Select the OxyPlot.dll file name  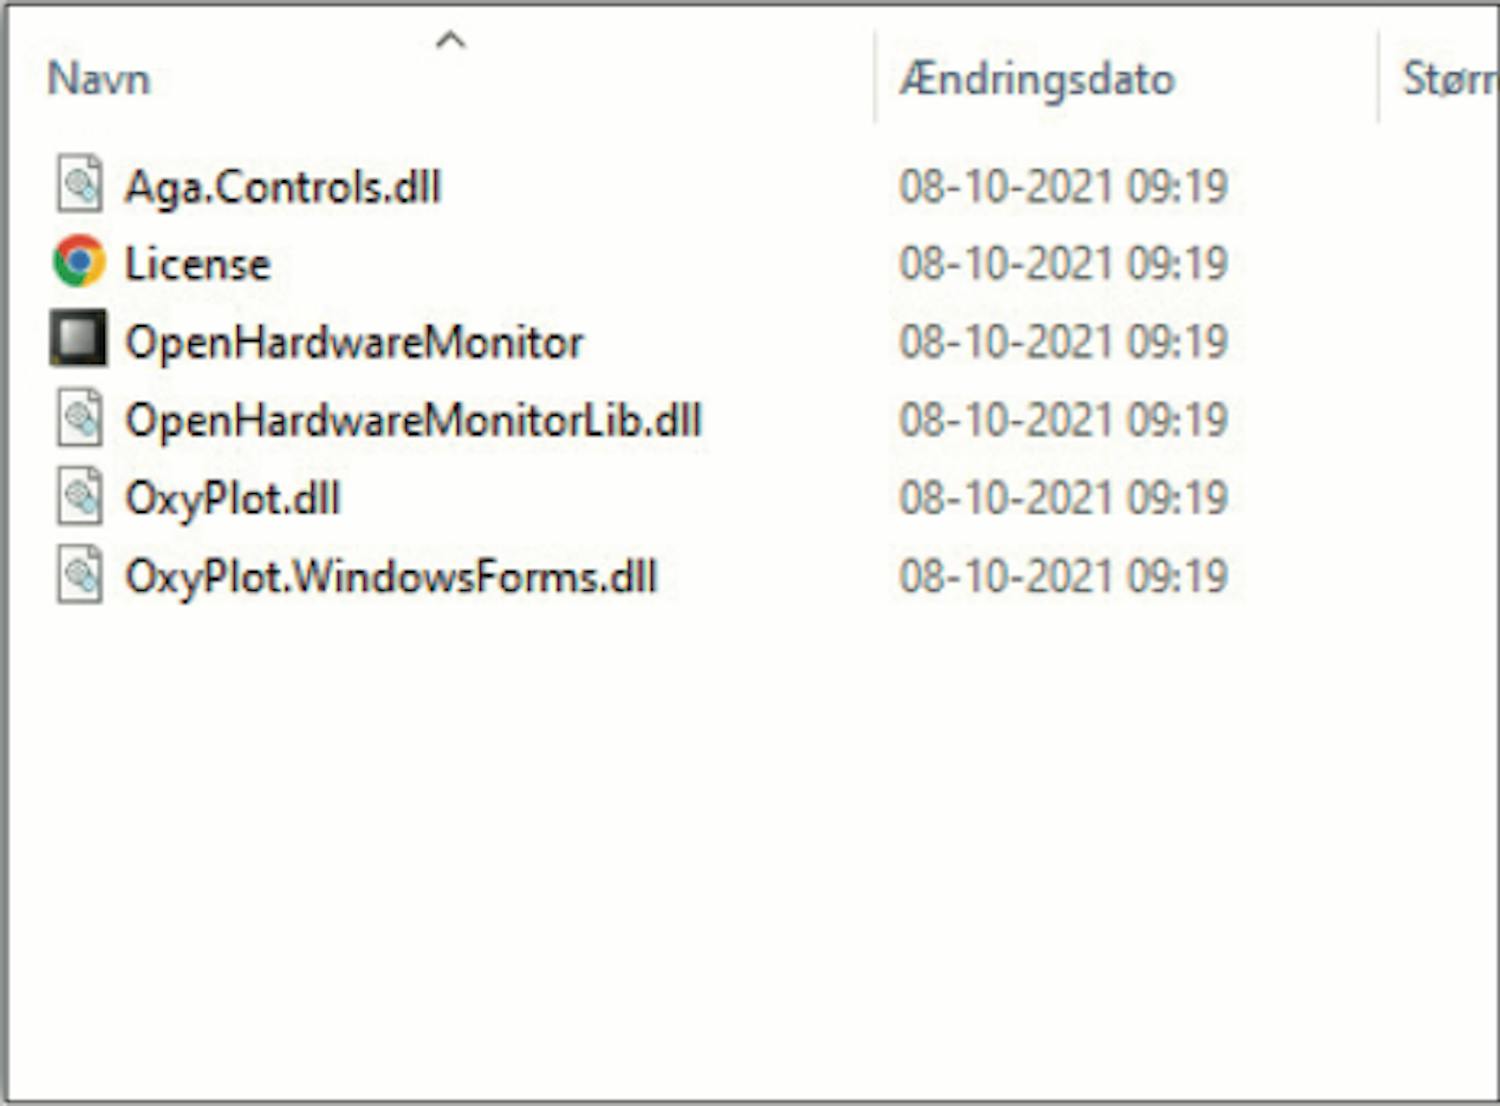point(232,498)
